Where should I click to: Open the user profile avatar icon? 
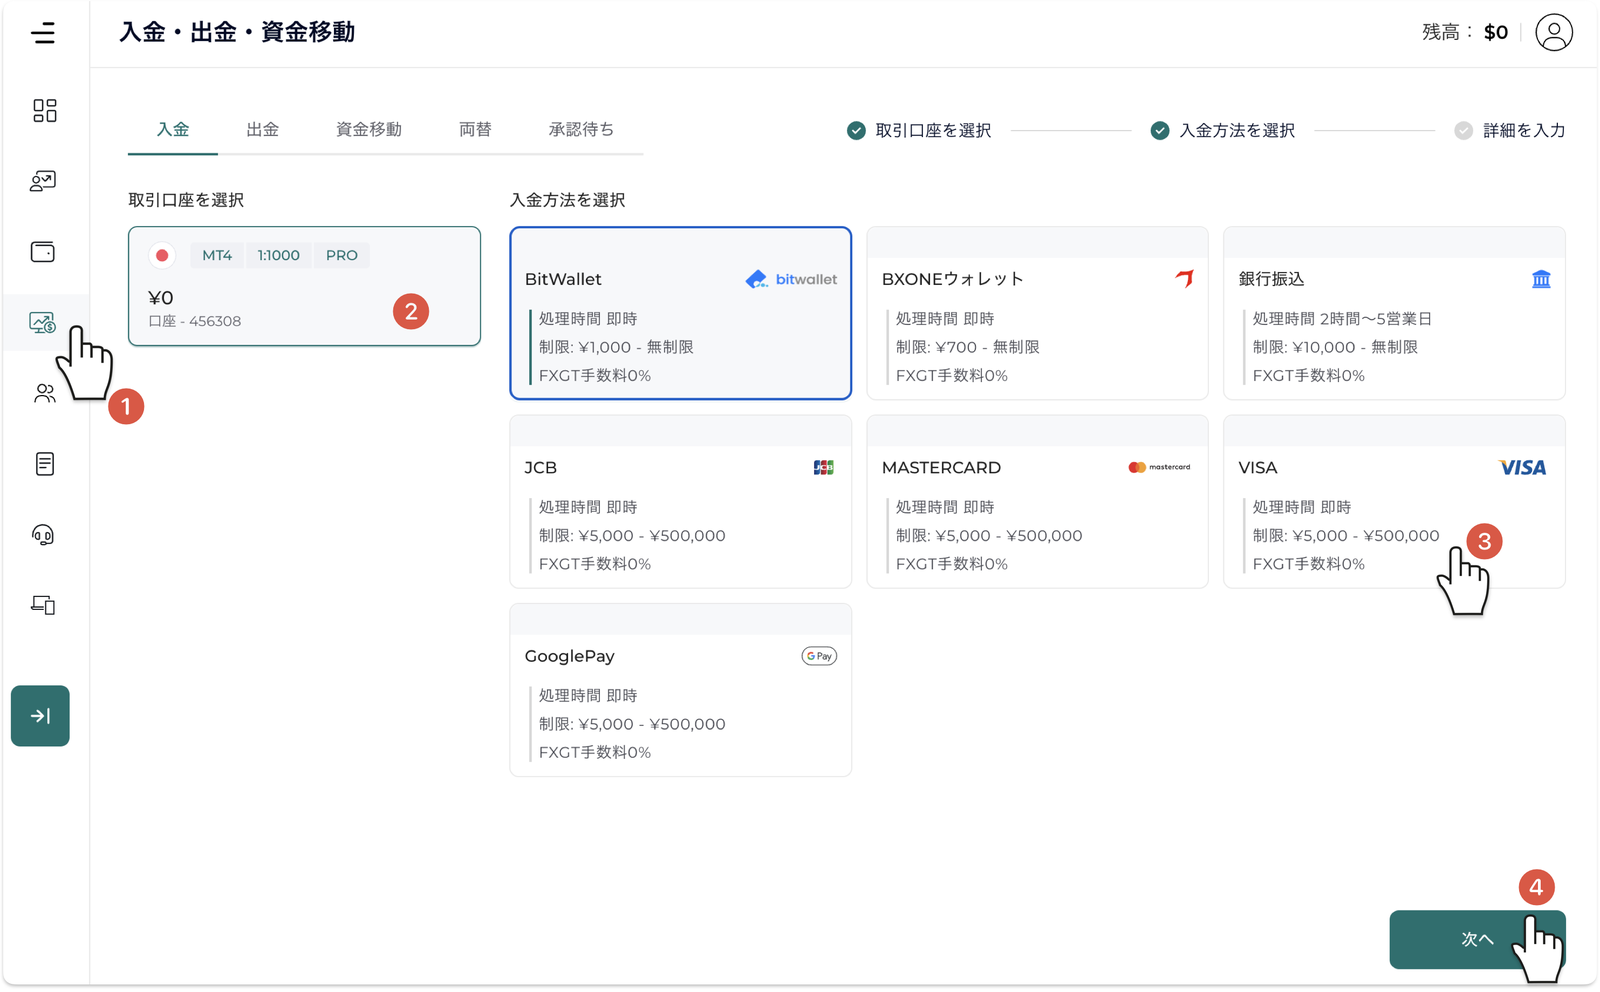click(1554, 33)
